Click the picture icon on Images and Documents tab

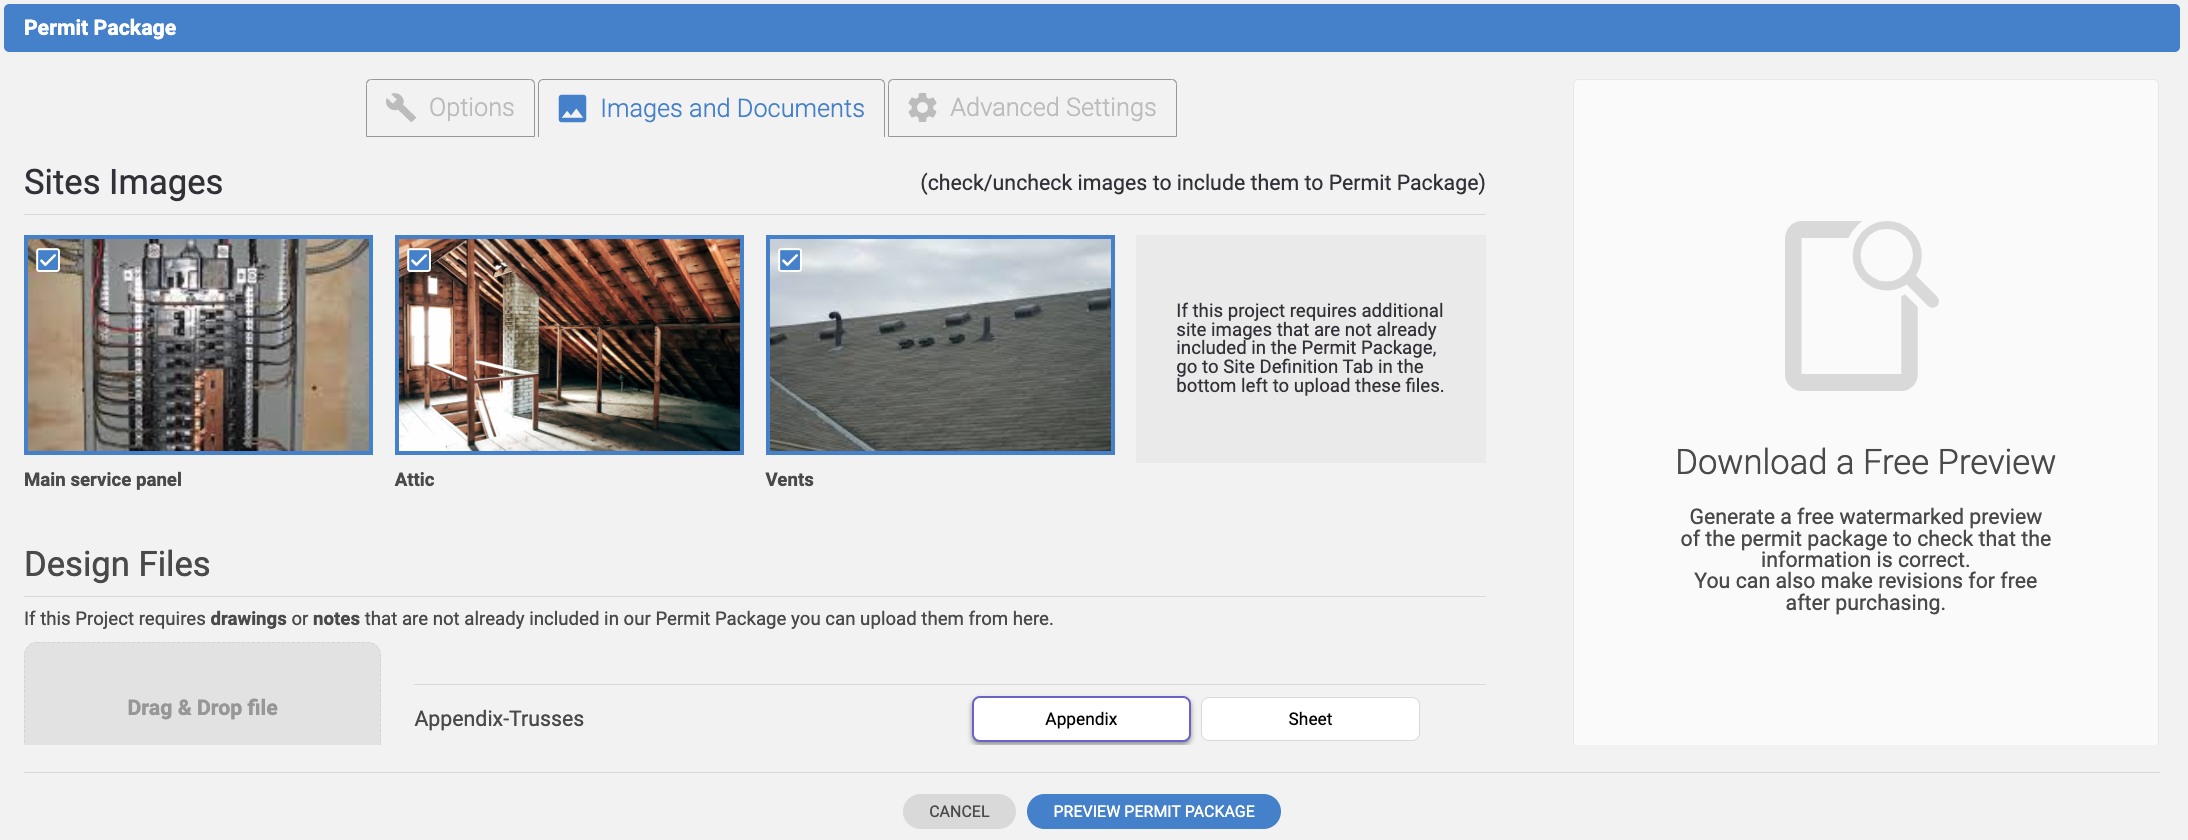(x=572, y=108)
